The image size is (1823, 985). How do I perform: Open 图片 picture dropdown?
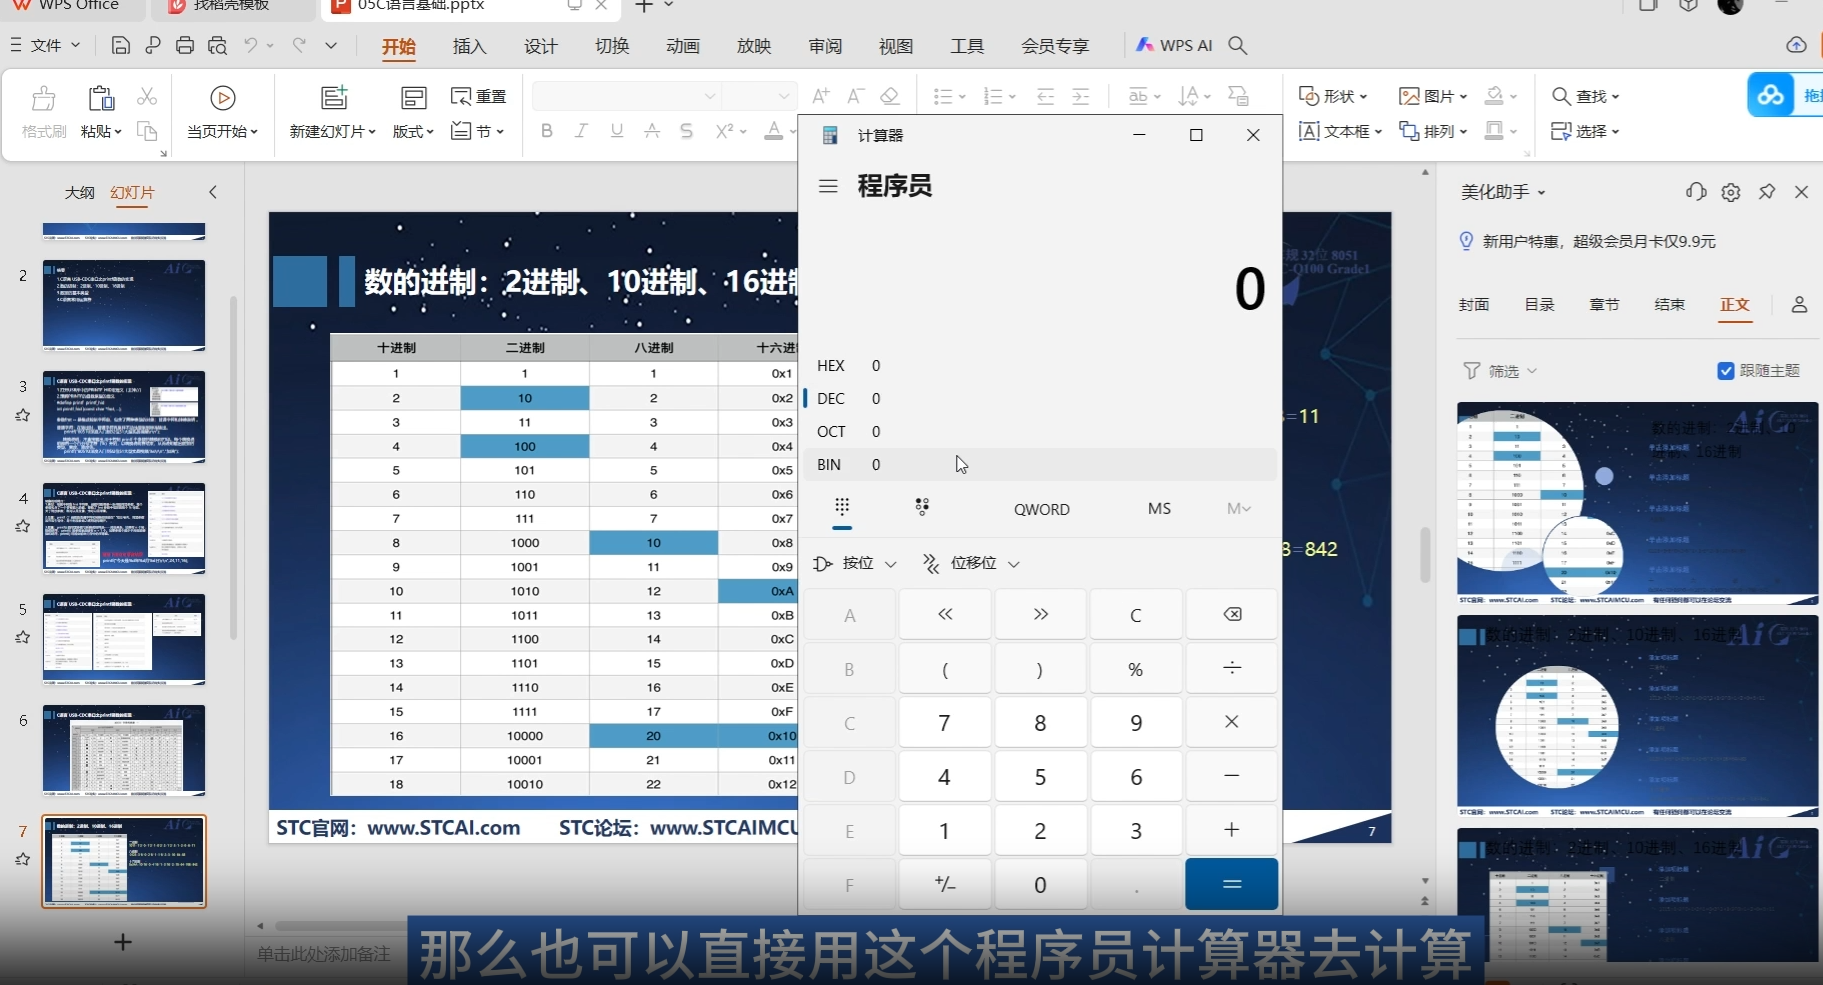tap(1433, 96)
